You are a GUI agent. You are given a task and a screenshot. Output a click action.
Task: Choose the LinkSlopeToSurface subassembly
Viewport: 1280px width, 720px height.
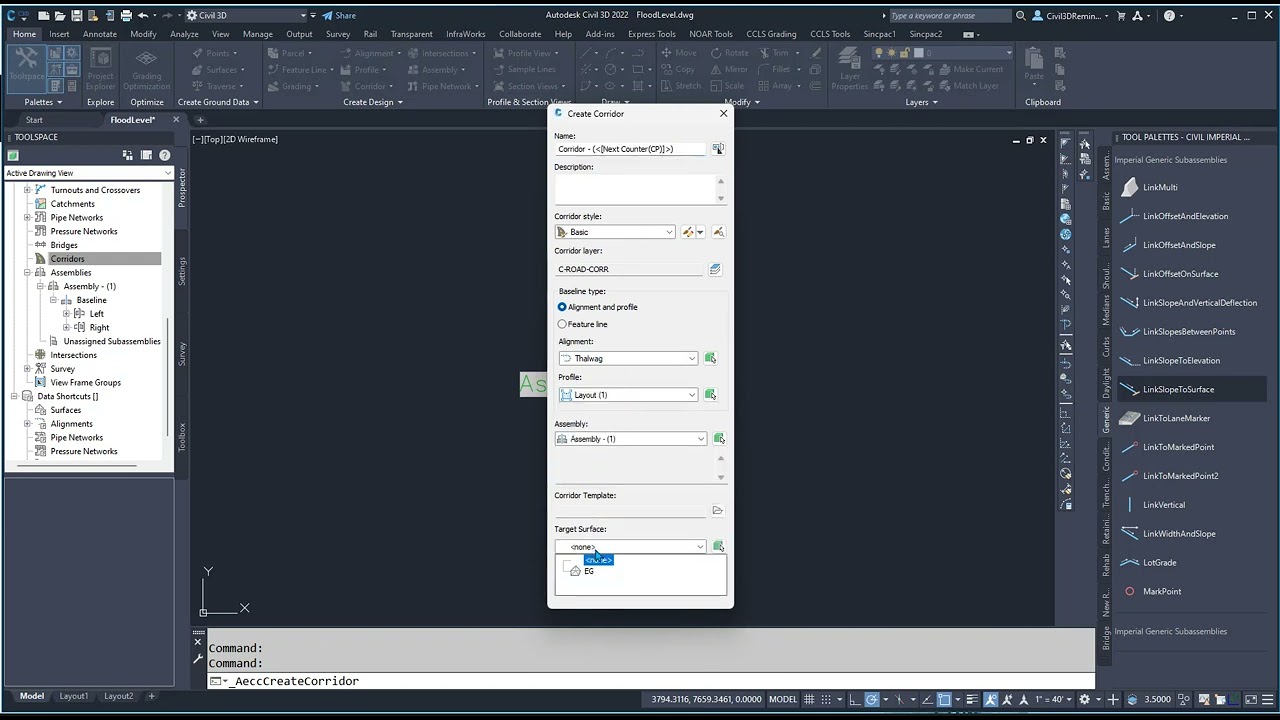[1178, 389]
